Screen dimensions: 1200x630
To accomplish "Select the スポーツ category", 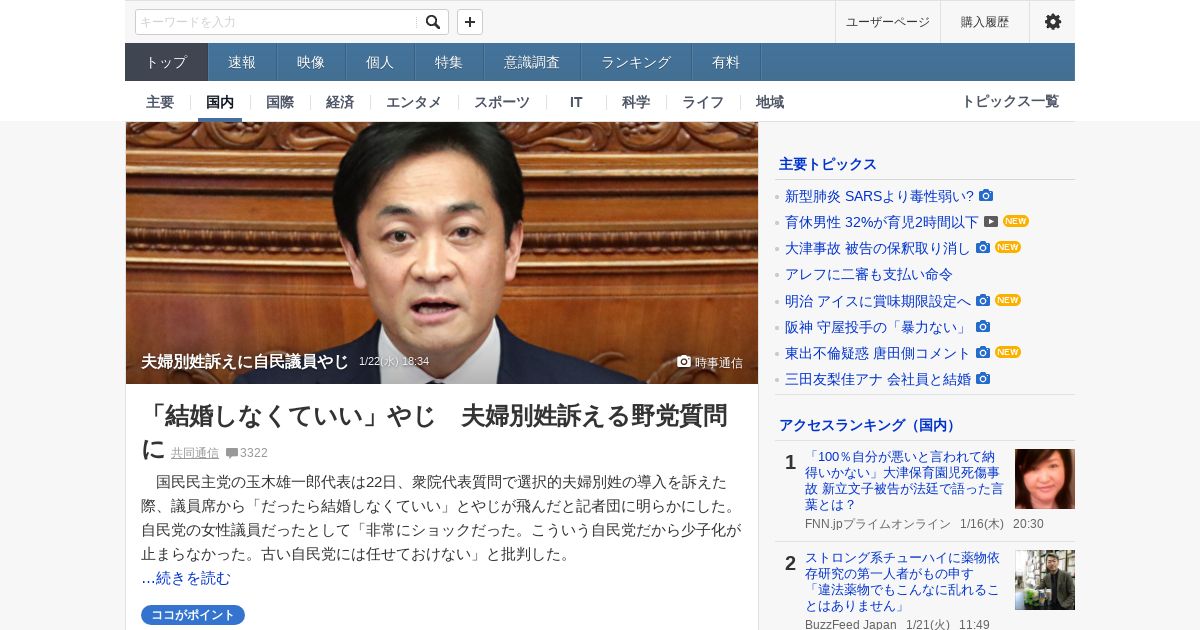I will coord(502,102).
